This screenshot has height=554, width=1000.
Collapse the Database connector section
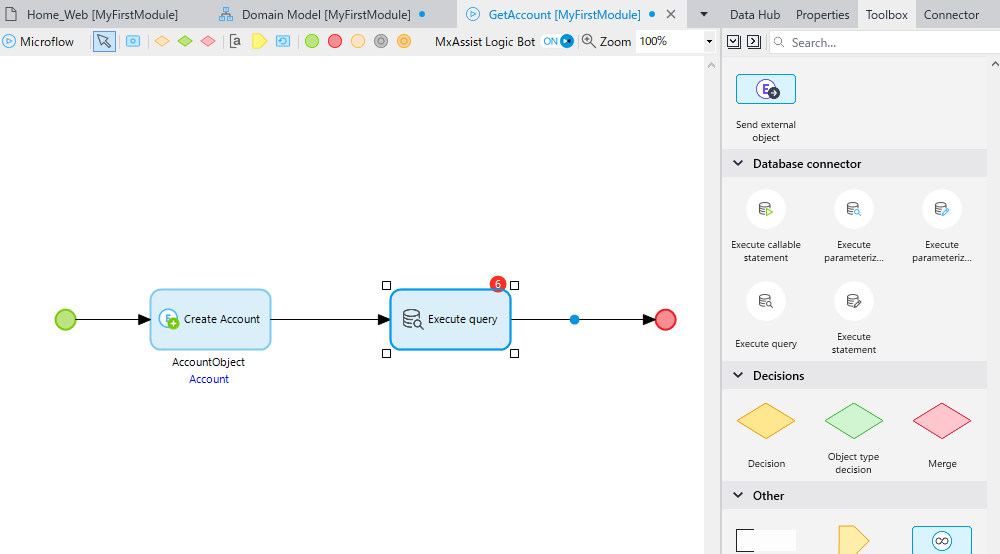coord(738,164)
